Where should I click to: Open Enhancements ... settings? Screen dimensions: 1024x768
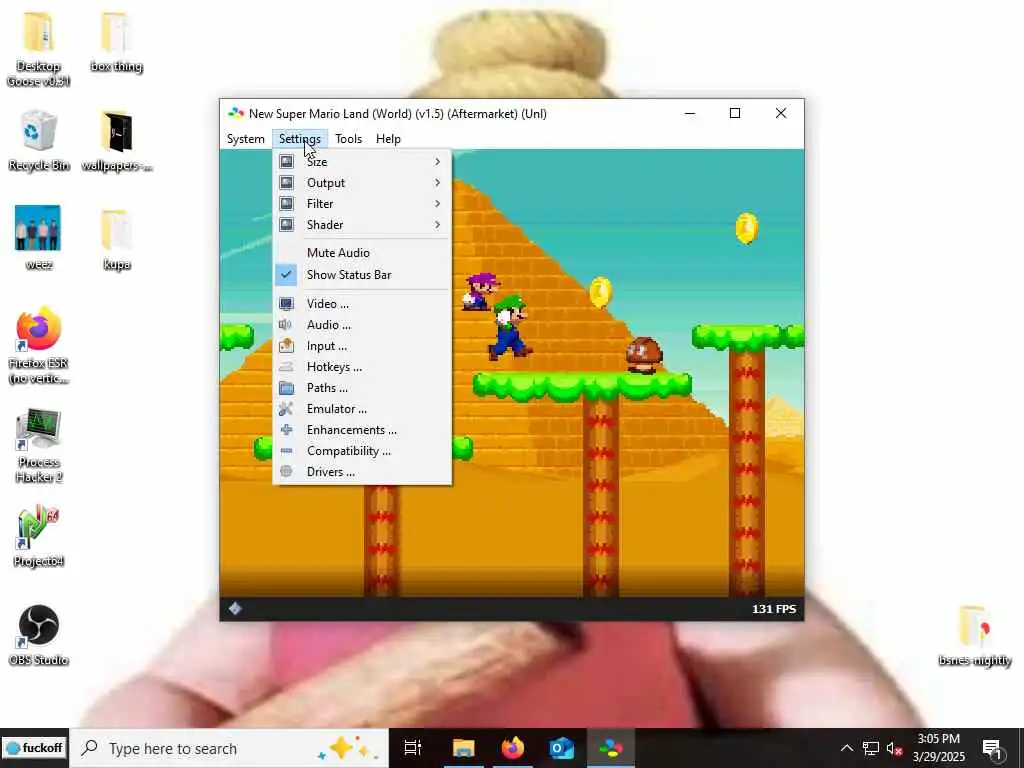point(362,430)
